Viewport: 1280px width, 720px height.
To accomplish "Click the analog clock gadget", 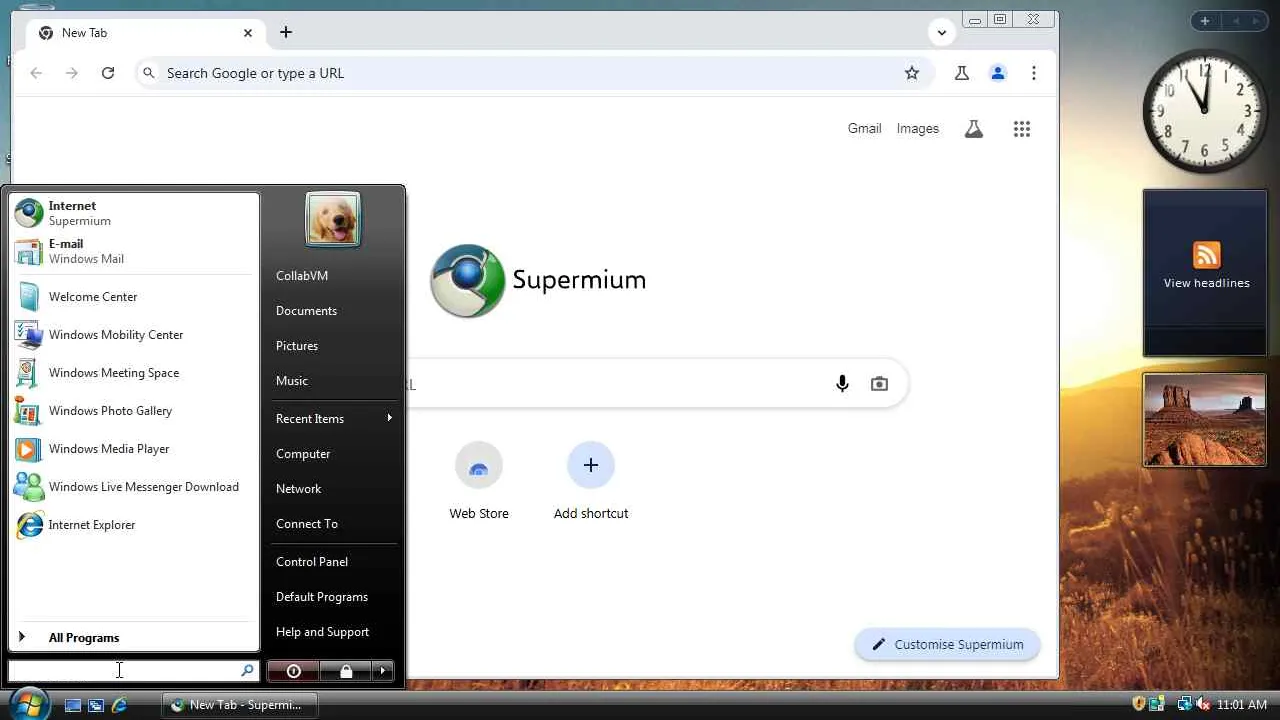I will [1204, 112].
